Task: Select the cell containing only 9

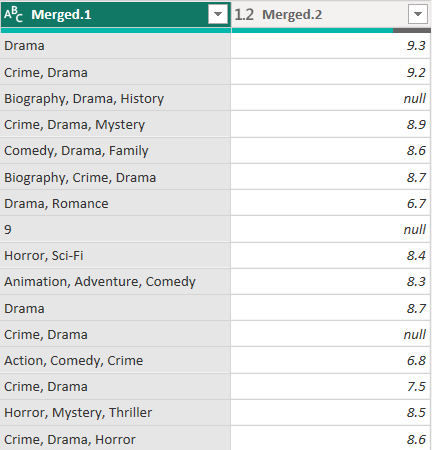Action: pyautogui.click(x=115, y=229)
